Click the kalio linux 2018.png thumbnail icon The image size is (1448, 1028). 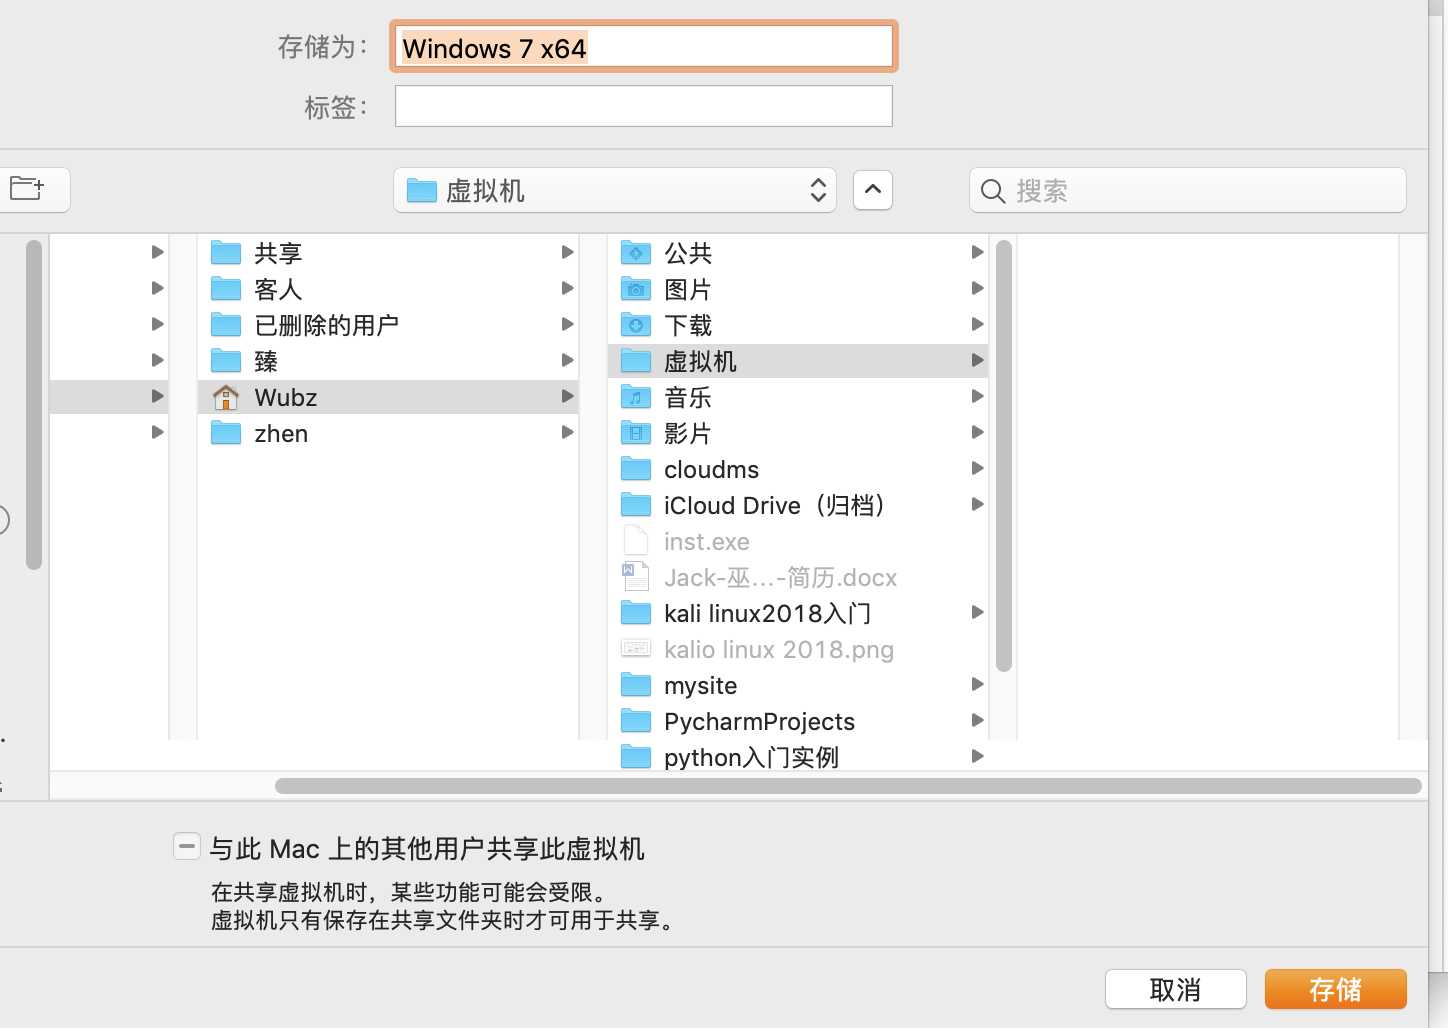636,649
